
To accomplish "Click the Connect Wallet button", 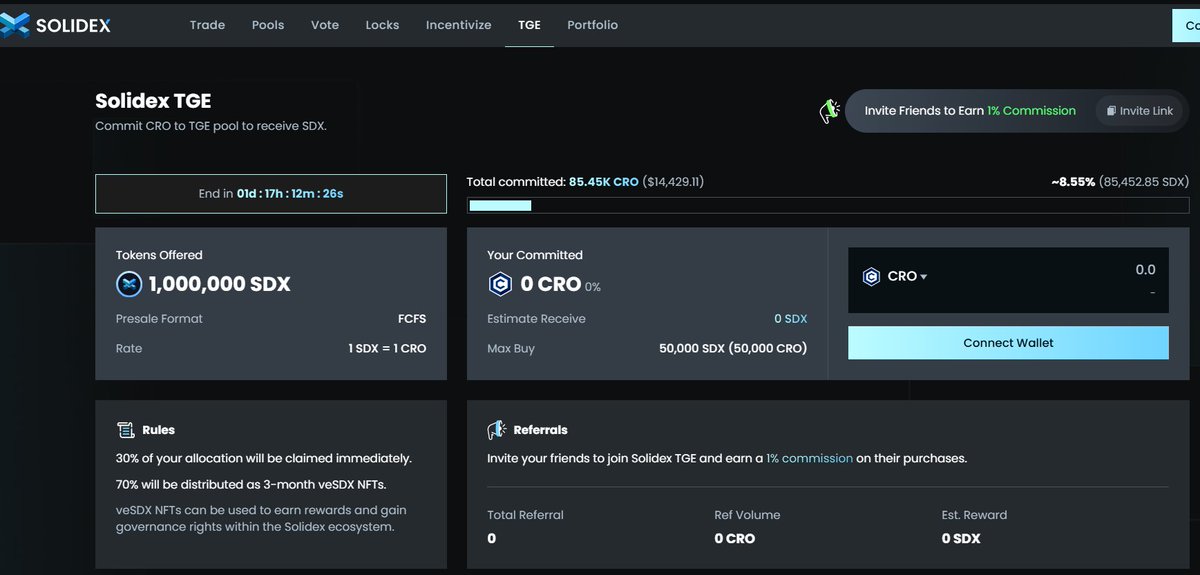I will pos(1008,342).
